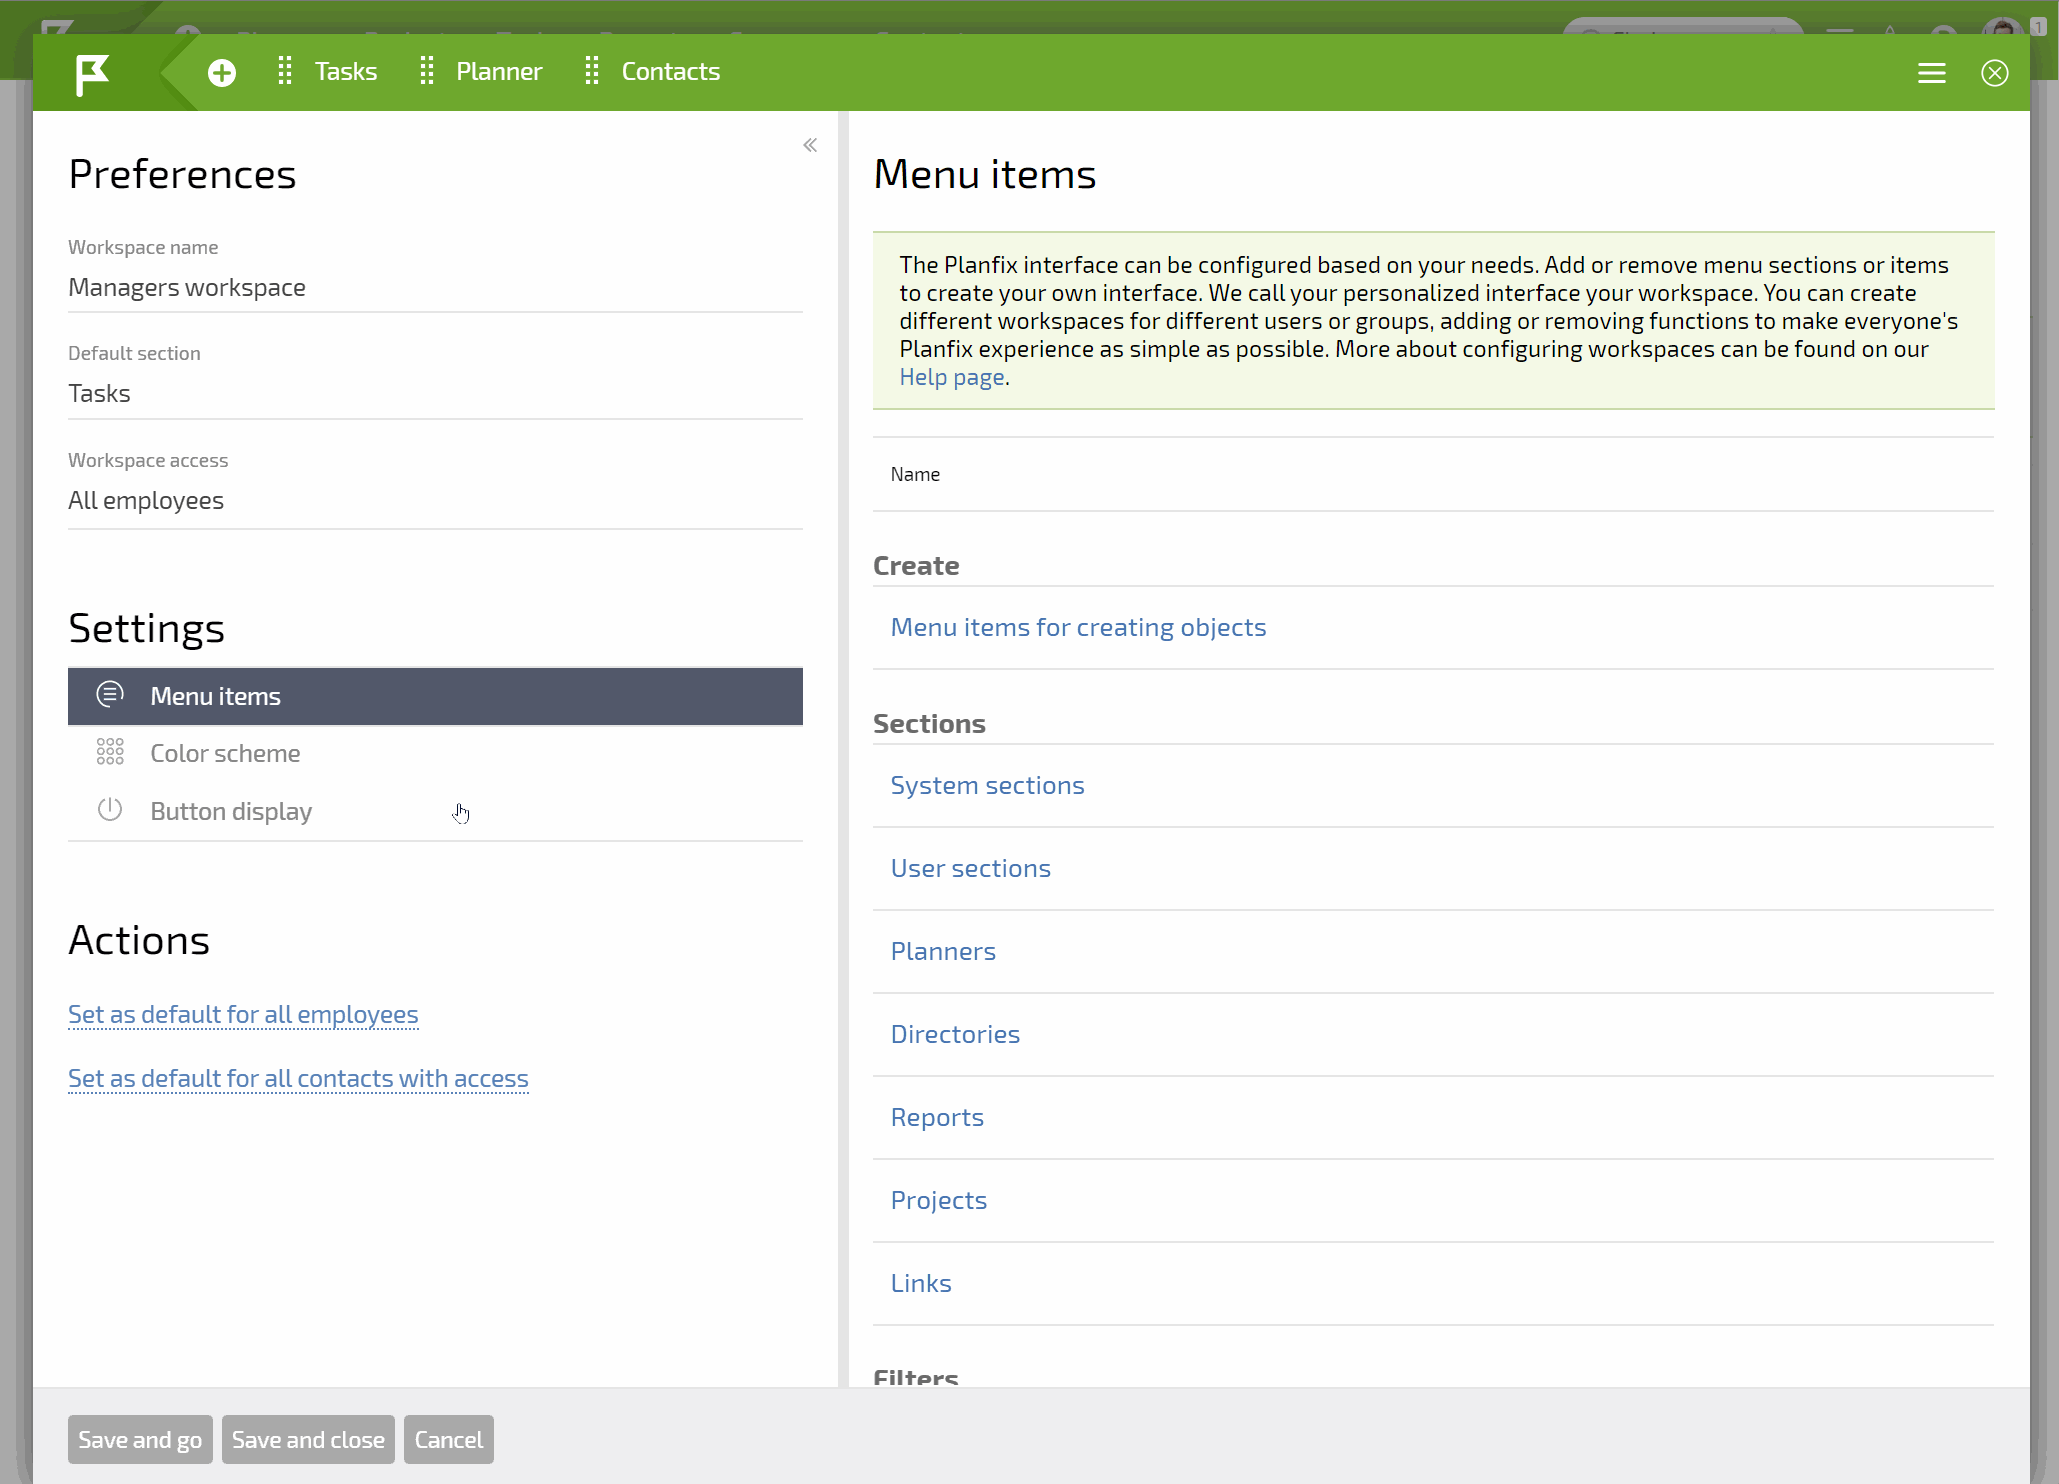Image resolution: width=2059 pixels, height=1484 pixels.
Task: Click the collapse left panel arrow
Action: coord(810,144)
